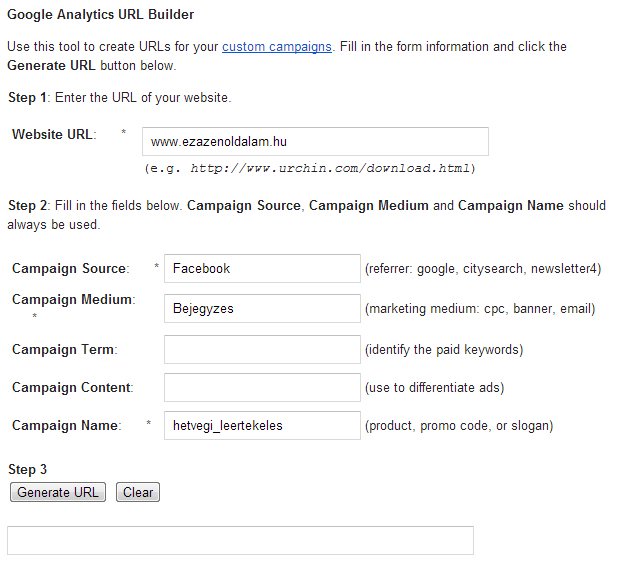Click the Campaign Source label
625x564 pixels.
(x=70, y=268)
